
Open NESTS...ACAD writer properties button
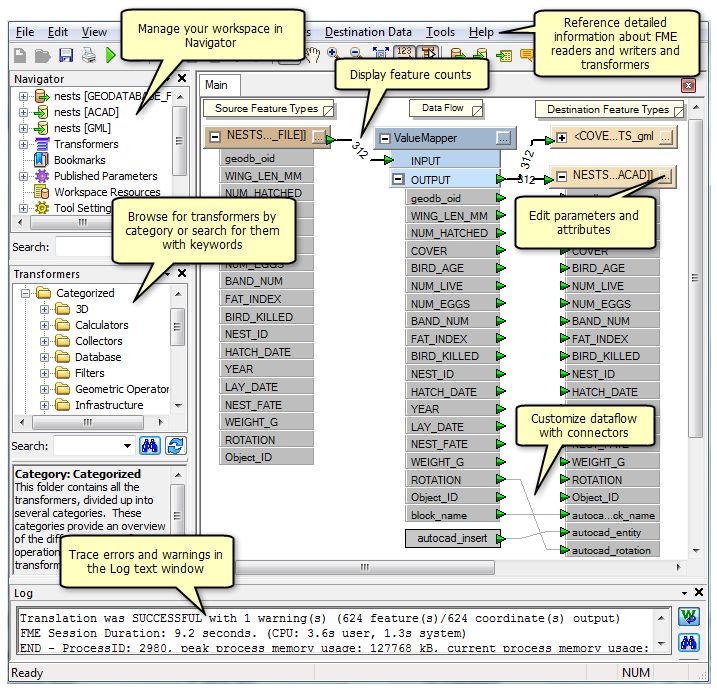[663, 177]
